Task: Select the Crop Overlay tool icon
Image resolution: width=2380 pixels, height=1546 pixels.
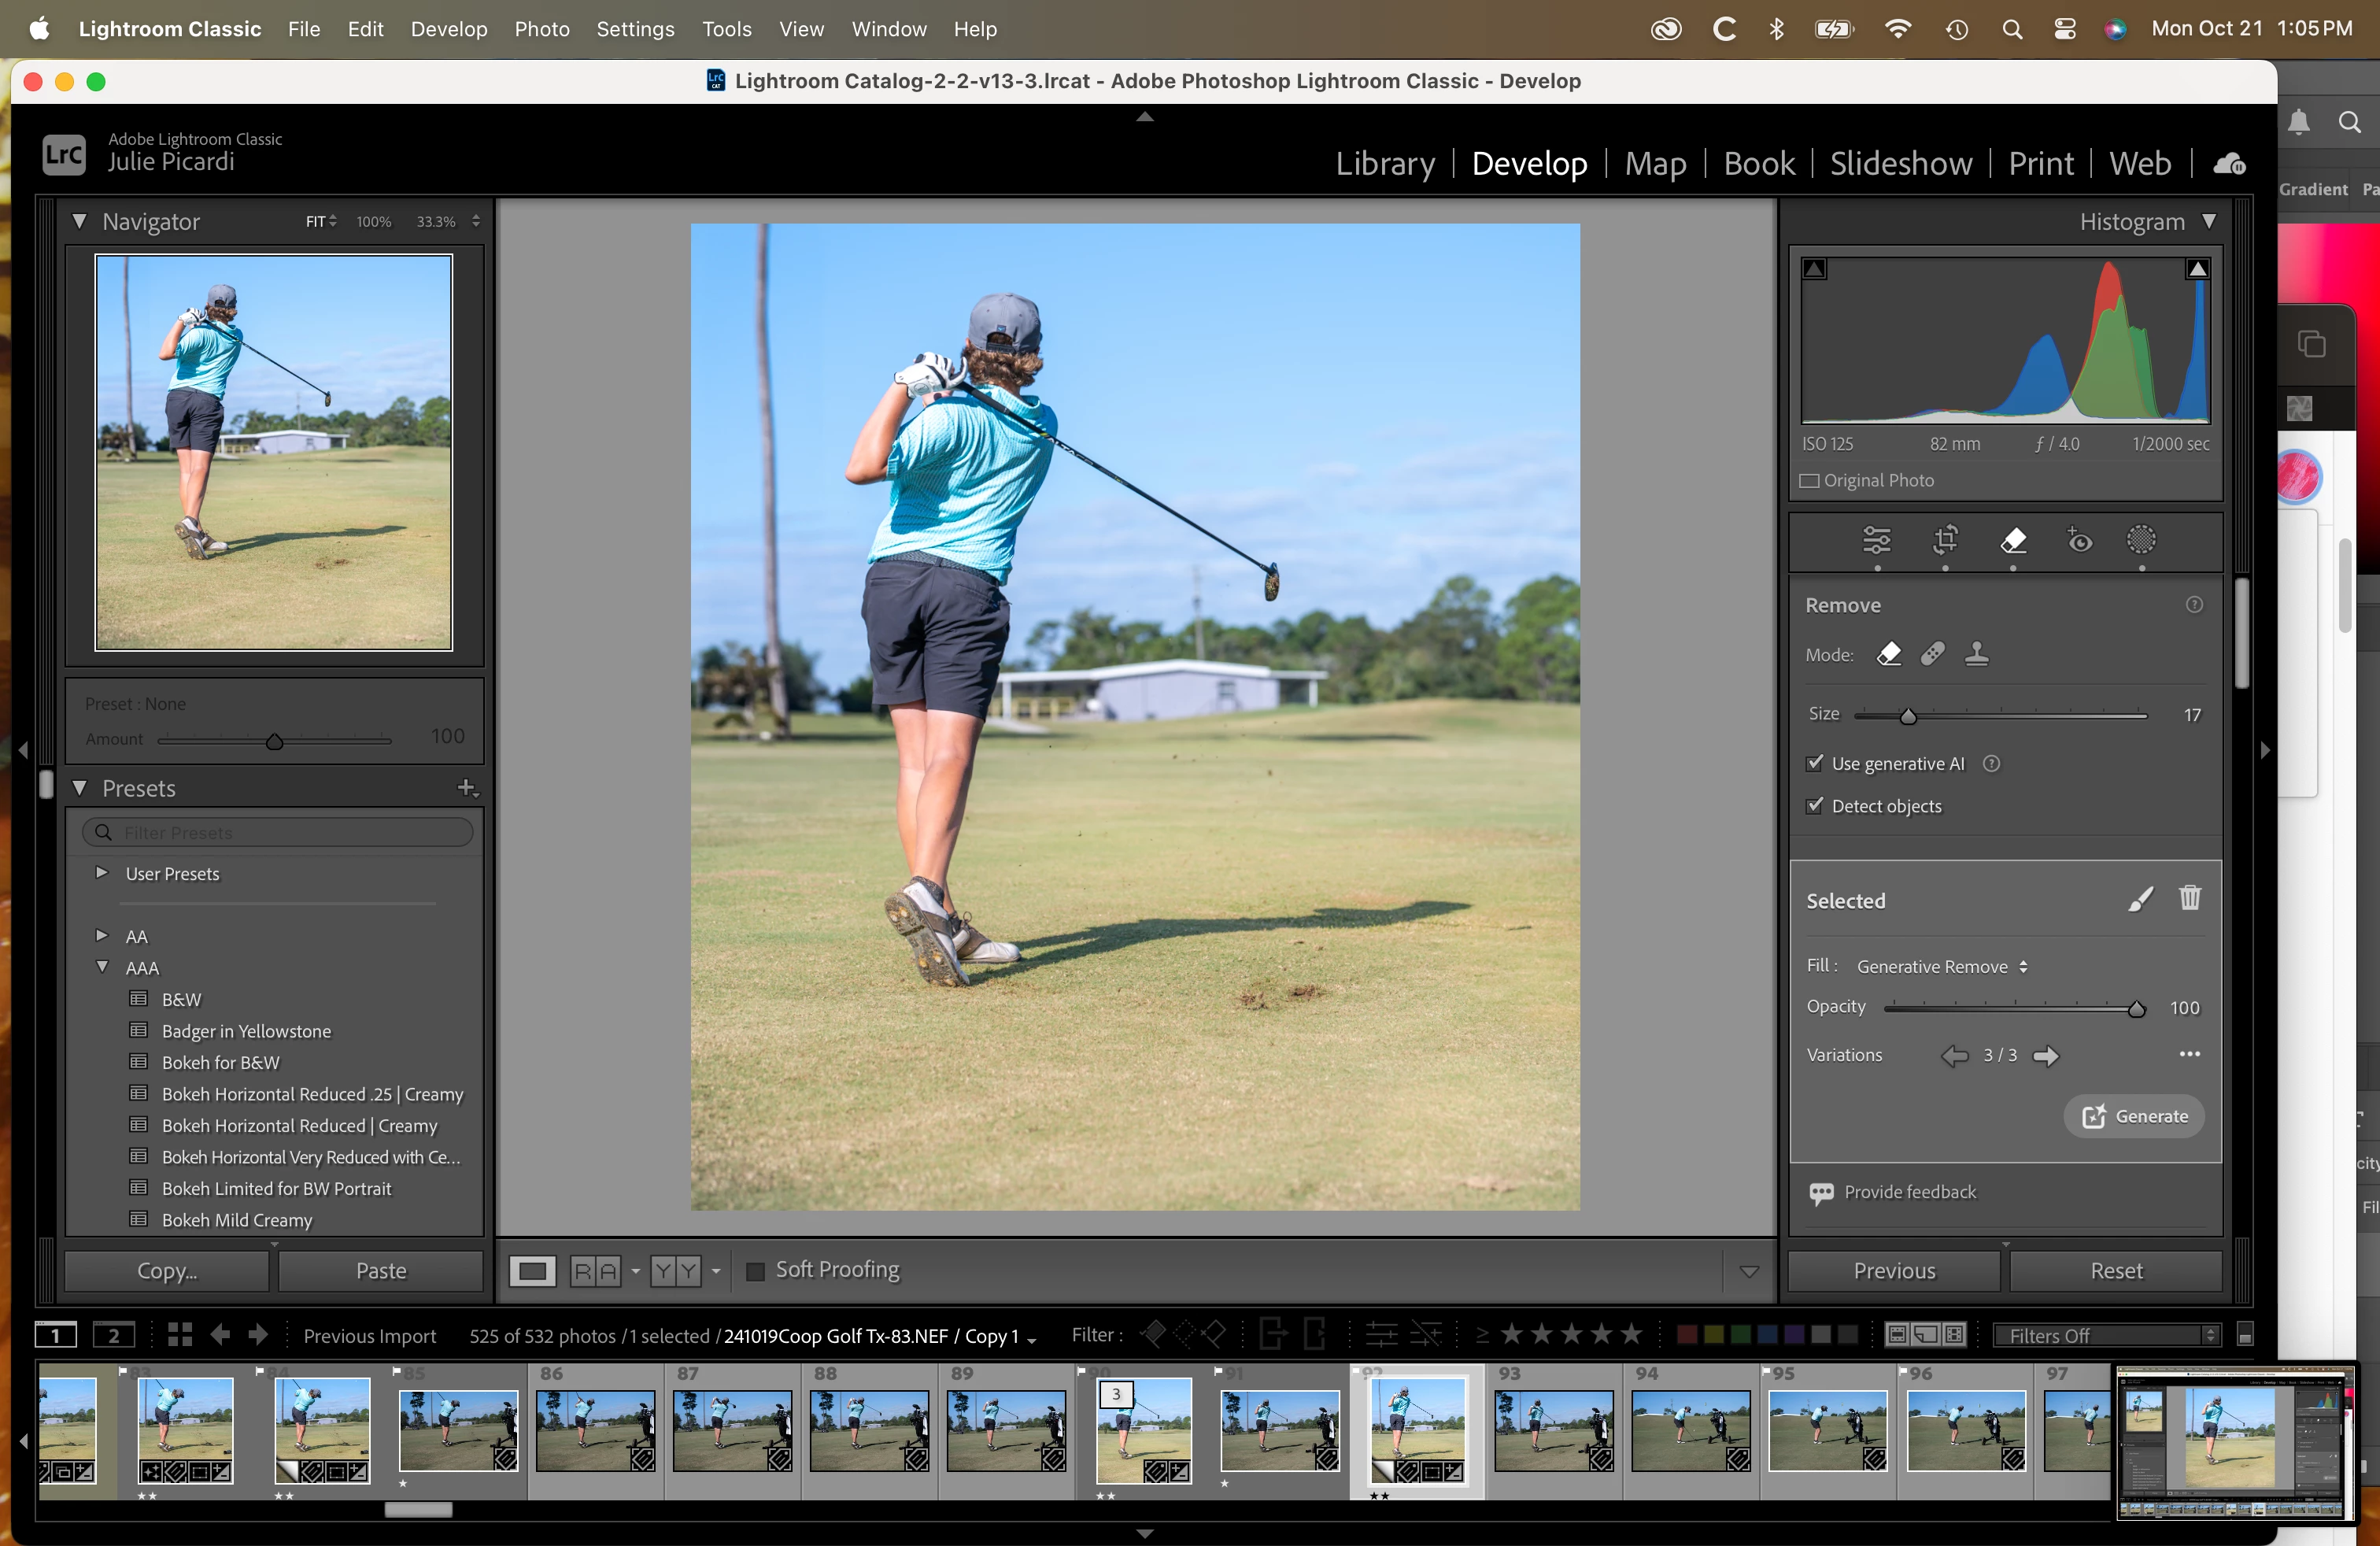Action: [x=1945, y=540]
